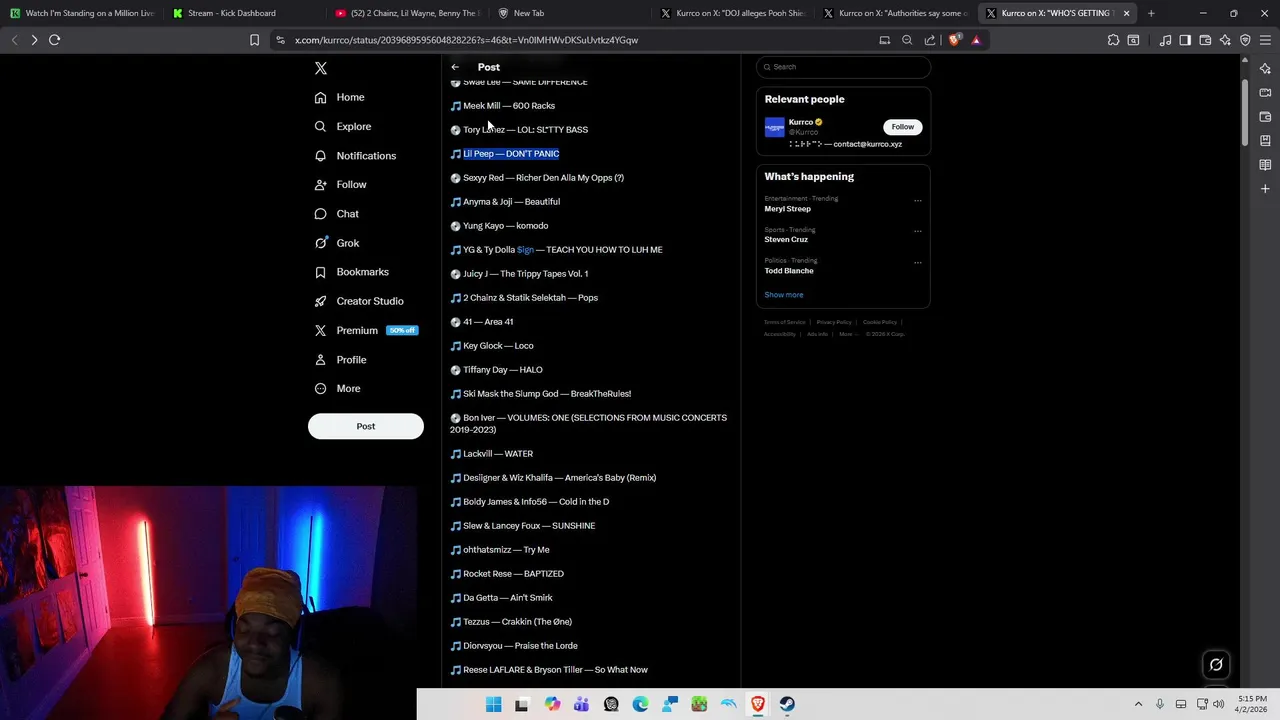Open Steam from the taskbar

tap(787, 704)
